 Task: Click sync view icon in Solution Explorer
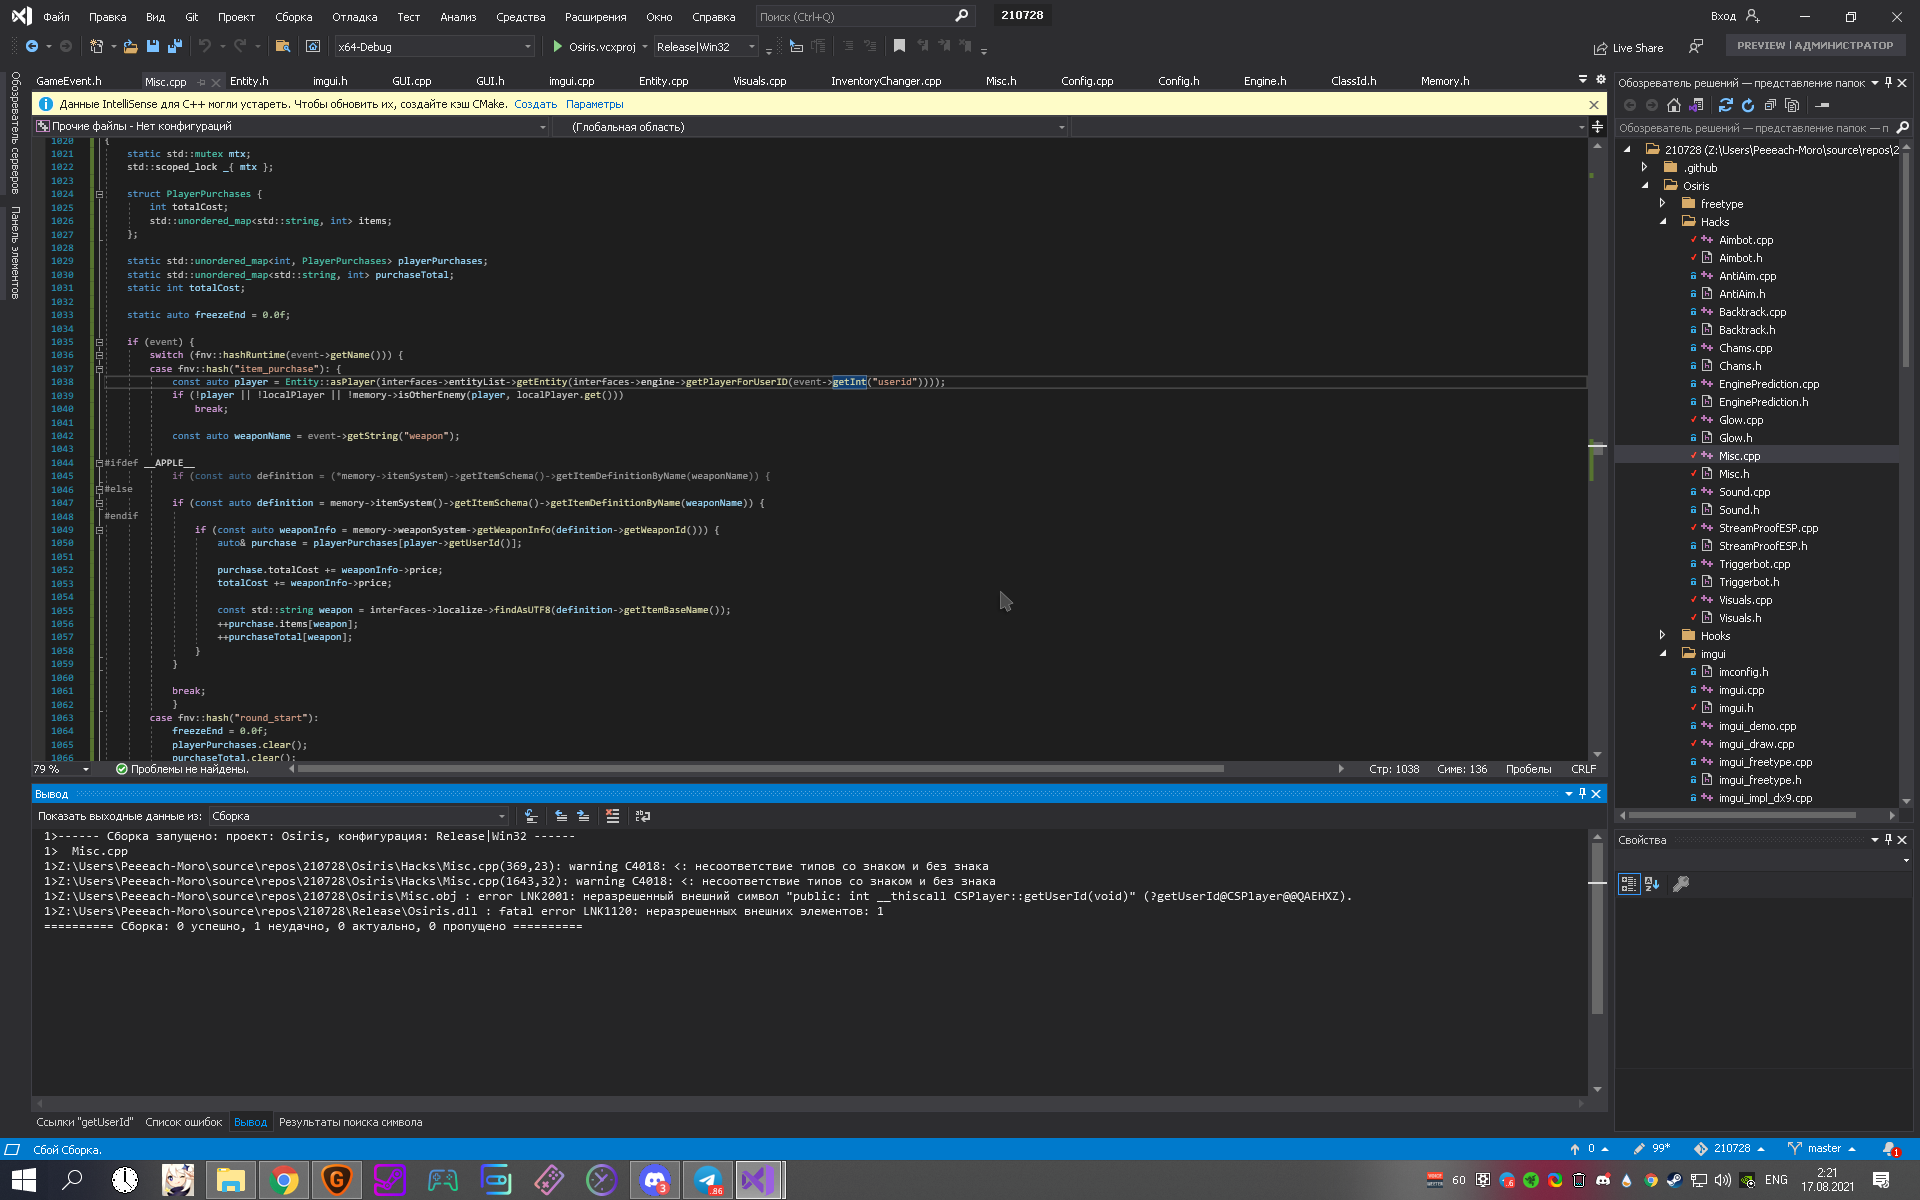click(x=1726, y=105)
